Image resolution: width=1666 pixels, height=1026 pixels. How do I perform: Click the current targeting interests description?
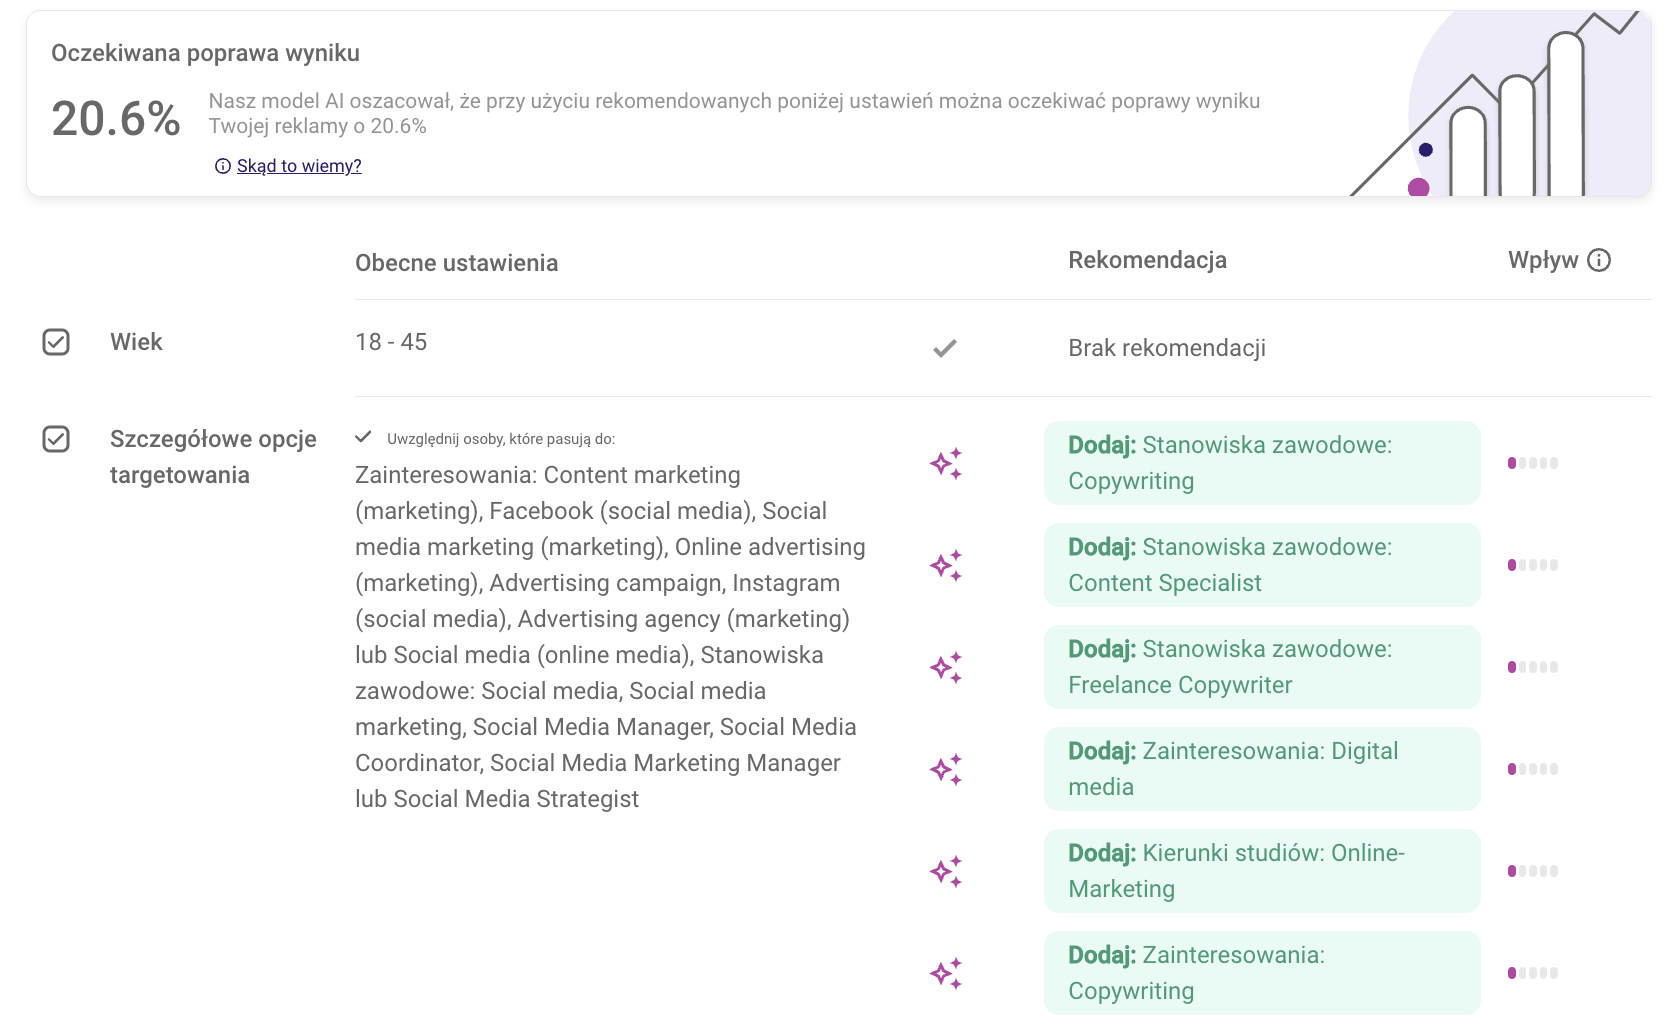(611, 637)
